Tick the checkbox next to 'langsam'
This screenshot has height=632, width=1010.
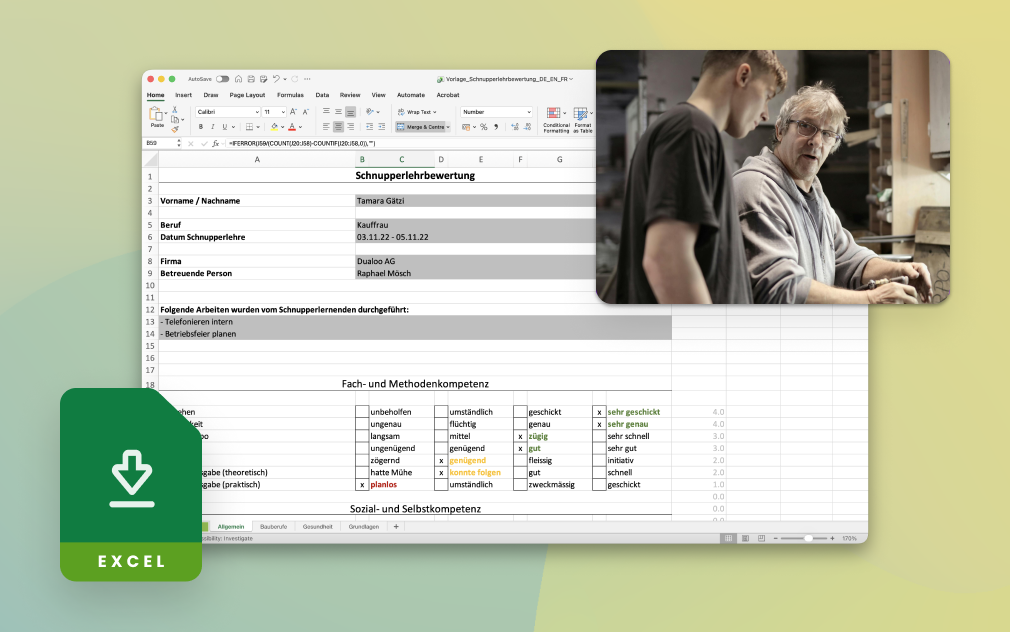(x=362, y=436)
